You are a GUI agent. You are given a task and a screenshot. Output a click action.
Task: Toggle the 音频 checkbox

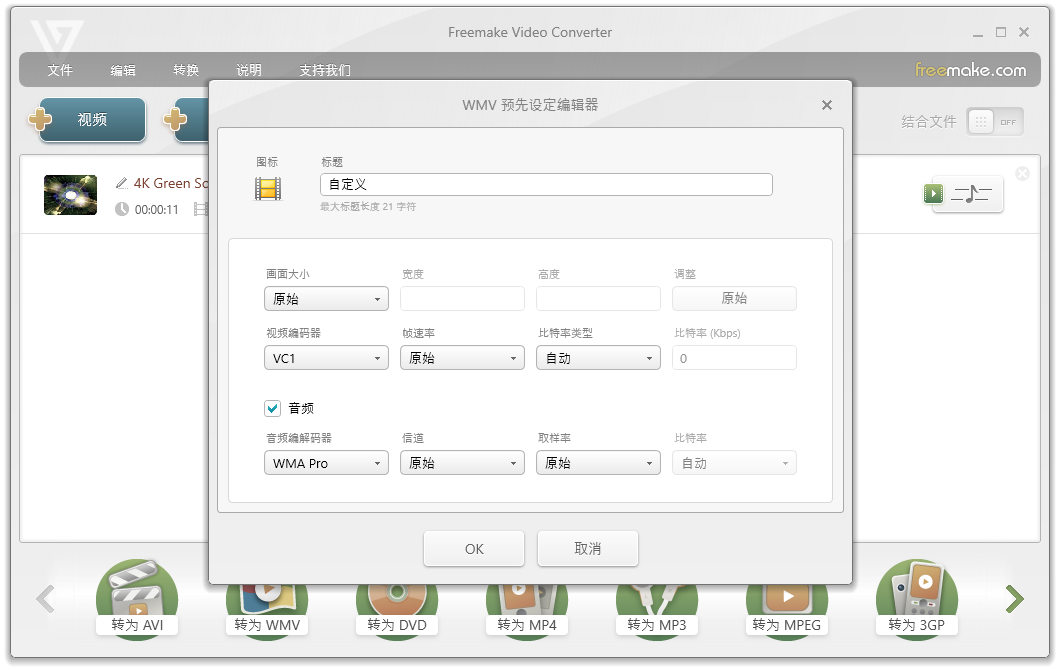pos(272,408)
